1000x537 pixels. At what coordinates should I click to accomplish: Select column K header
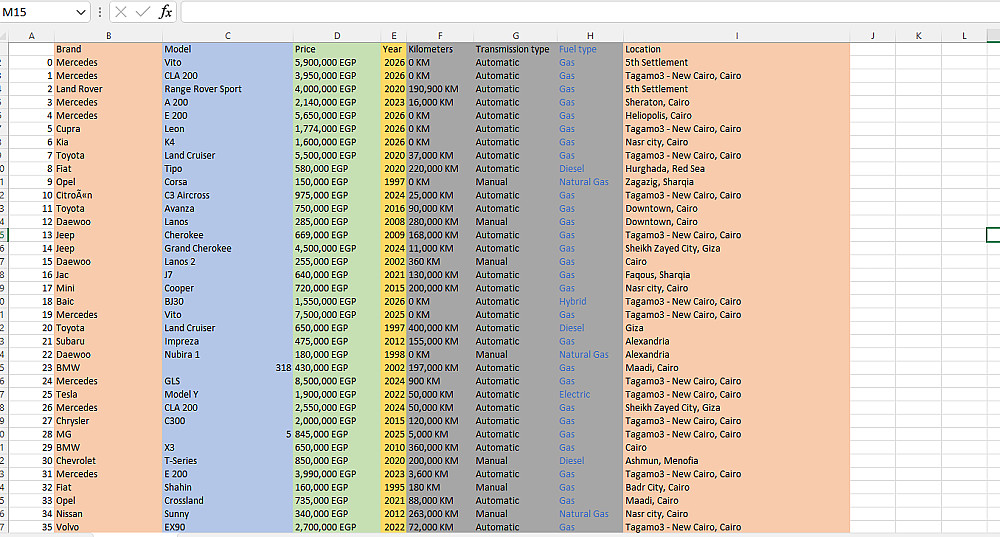[x=918, y=36]
